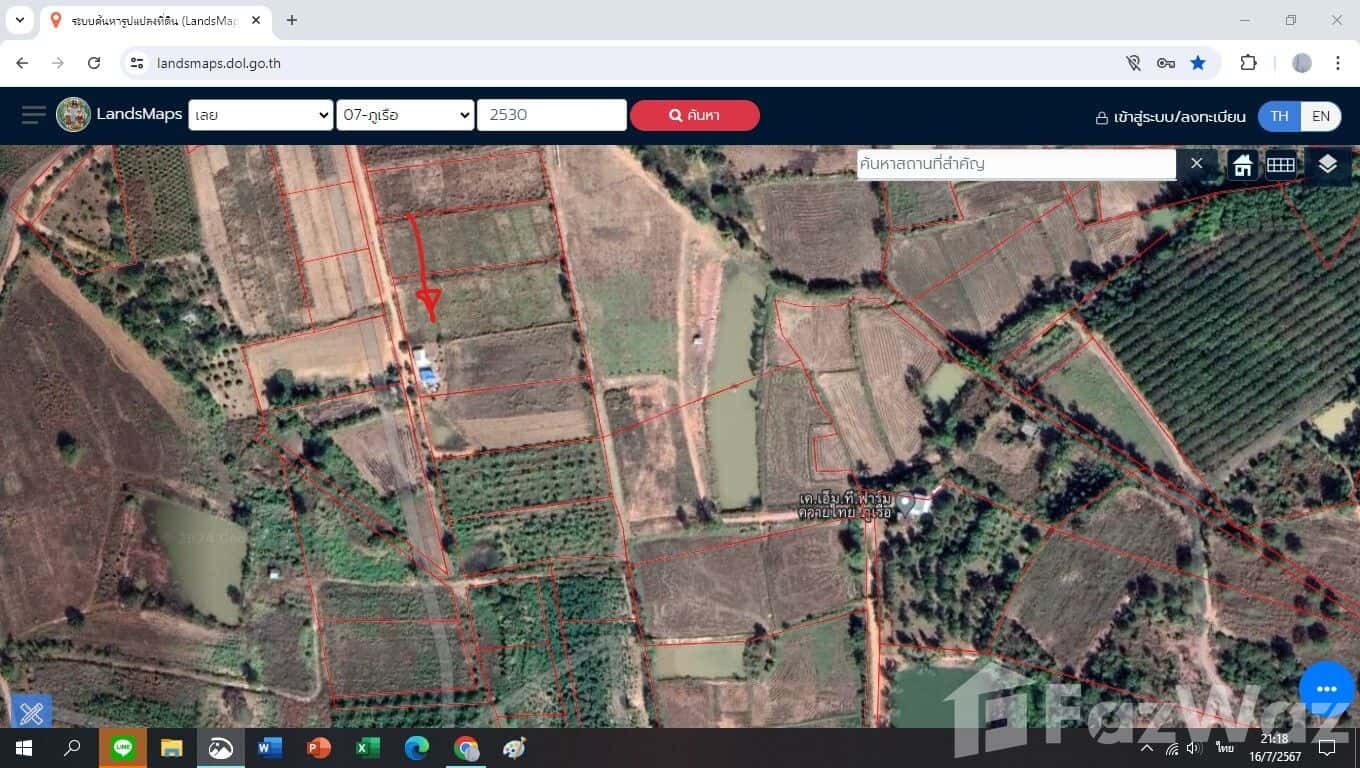Viewport: 1360px width, 768px height.
Task: Open a new browser tab
Action: (292, 20)
